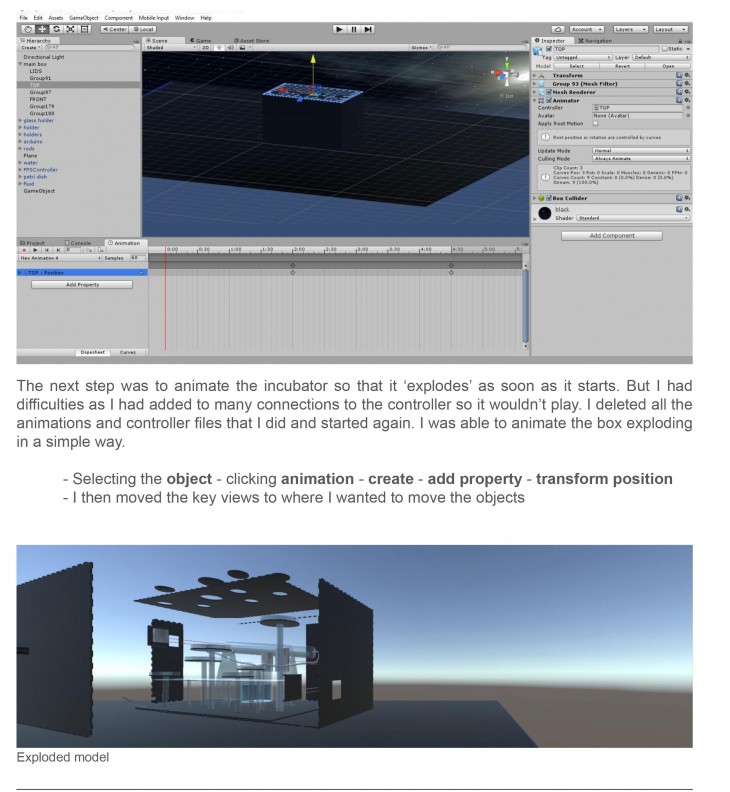Click the black material color swatch
The width and height of the screenshot is (730, 792).
pos(544,213)
